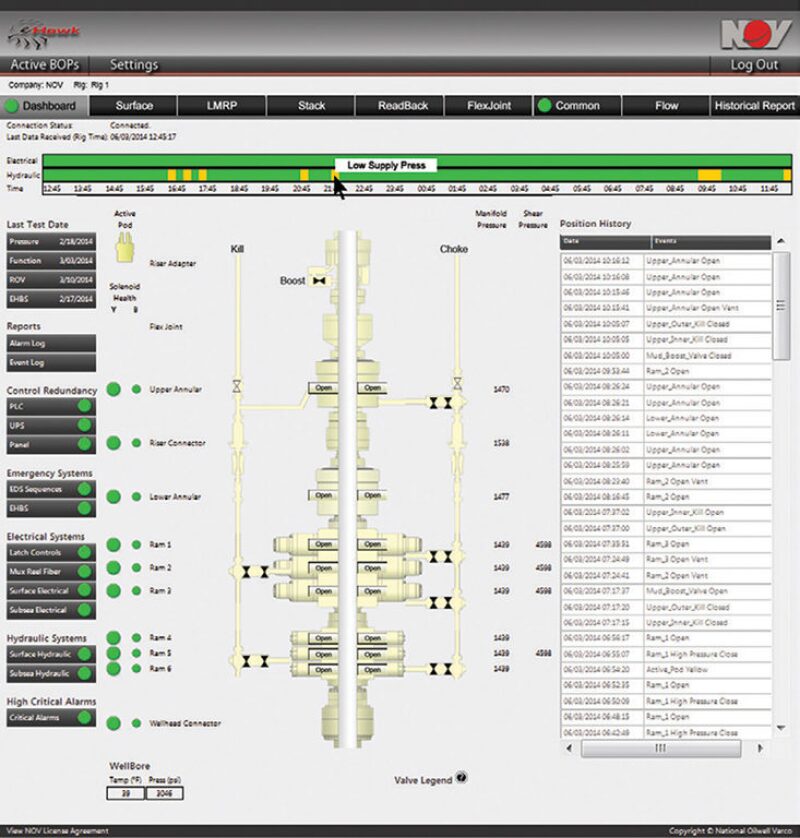Open the Historical Report tab

[755, 105]
